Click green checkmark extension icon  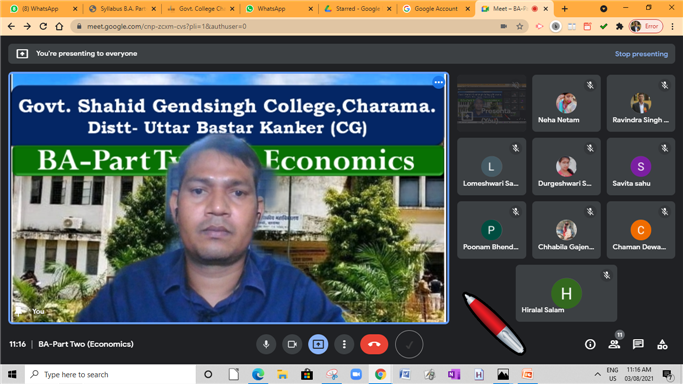pyautogui.click(x=604, y=27)
